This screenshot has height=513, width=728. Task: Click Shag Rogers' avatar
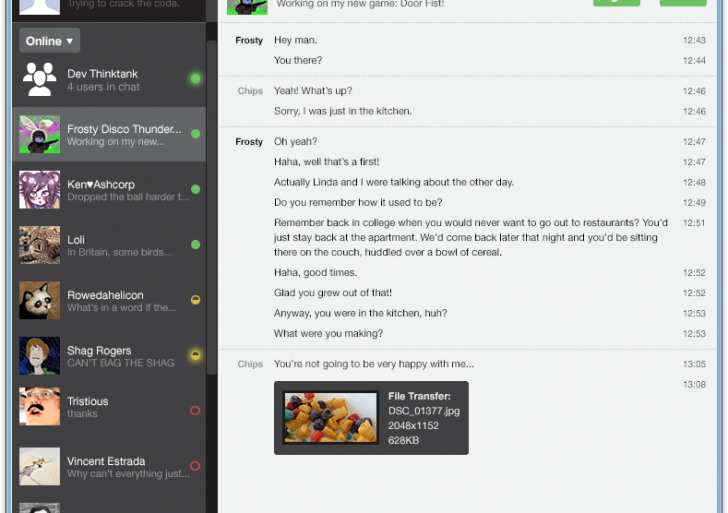39,356
